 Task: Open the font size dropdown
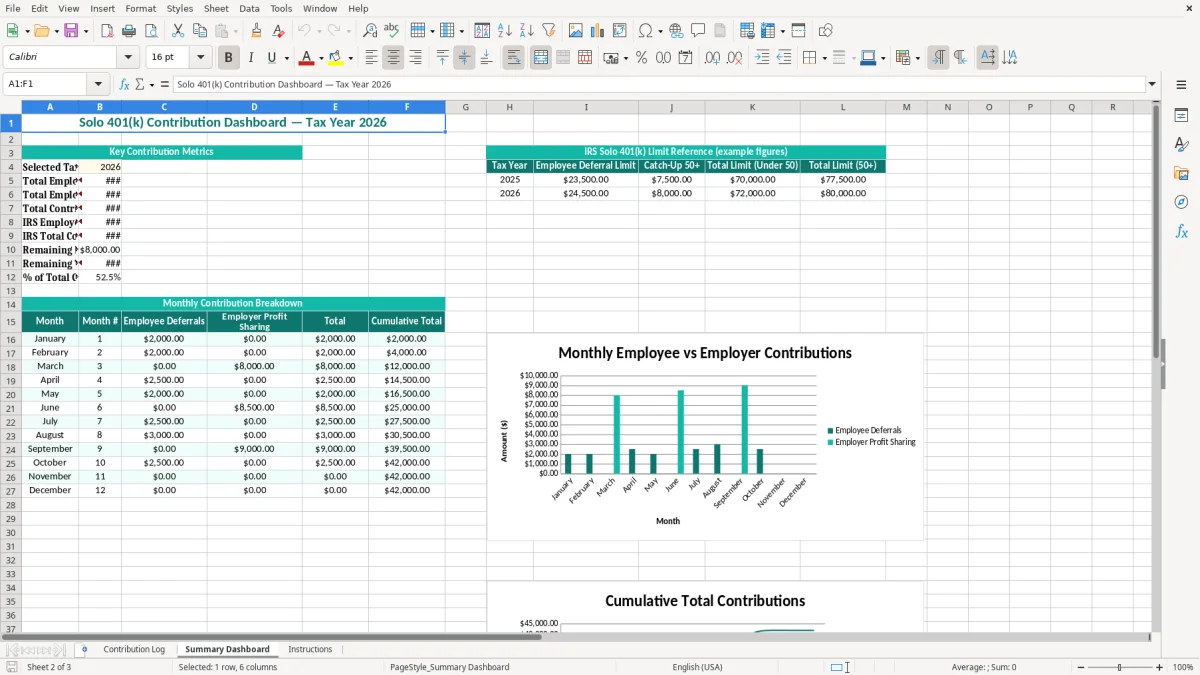point(200,58)
